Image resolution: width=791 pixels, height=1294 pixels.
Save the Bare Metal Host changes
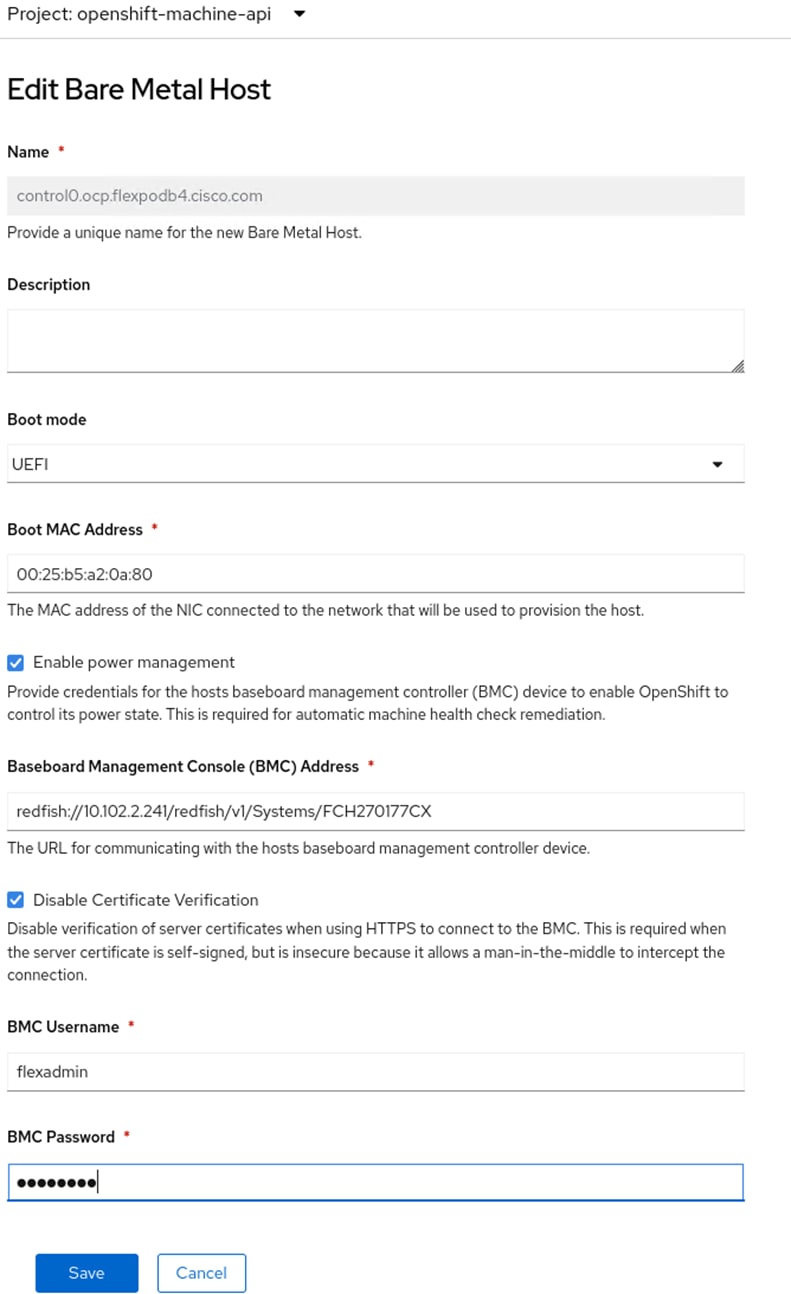[87, 1273]
